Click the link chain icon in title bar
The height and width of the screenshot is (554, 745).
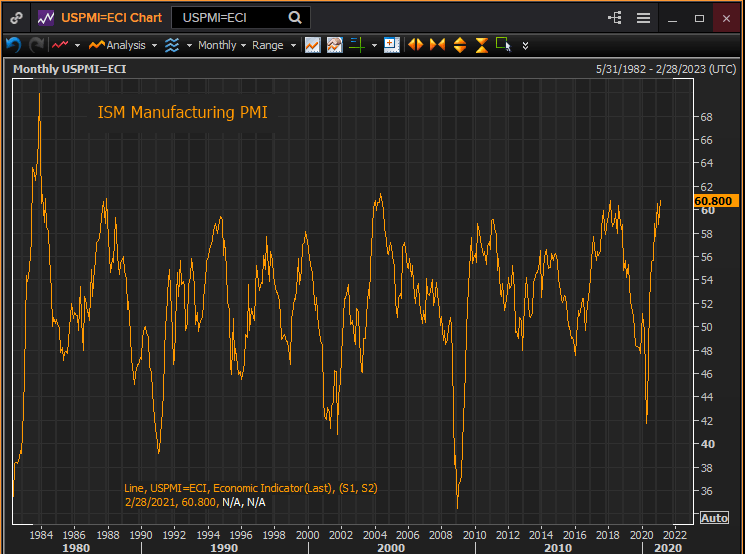(16, 18)
